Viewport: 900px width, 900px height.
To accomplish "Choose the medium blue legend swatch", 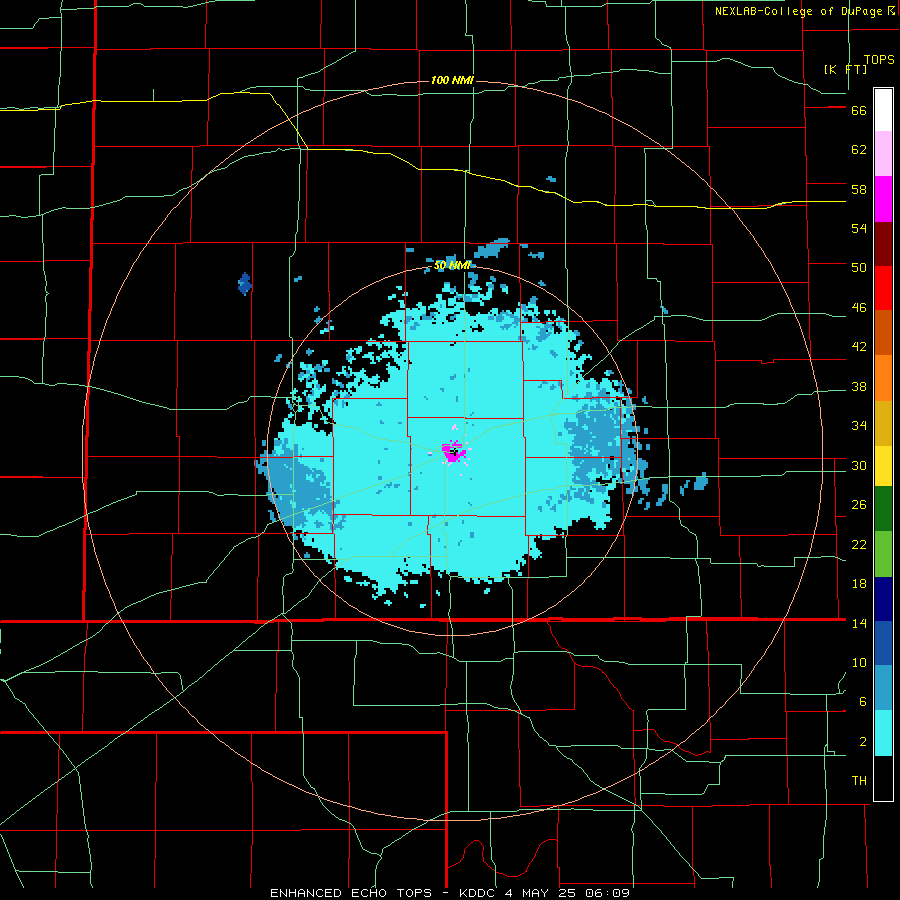I will click(x=883, y=643).
